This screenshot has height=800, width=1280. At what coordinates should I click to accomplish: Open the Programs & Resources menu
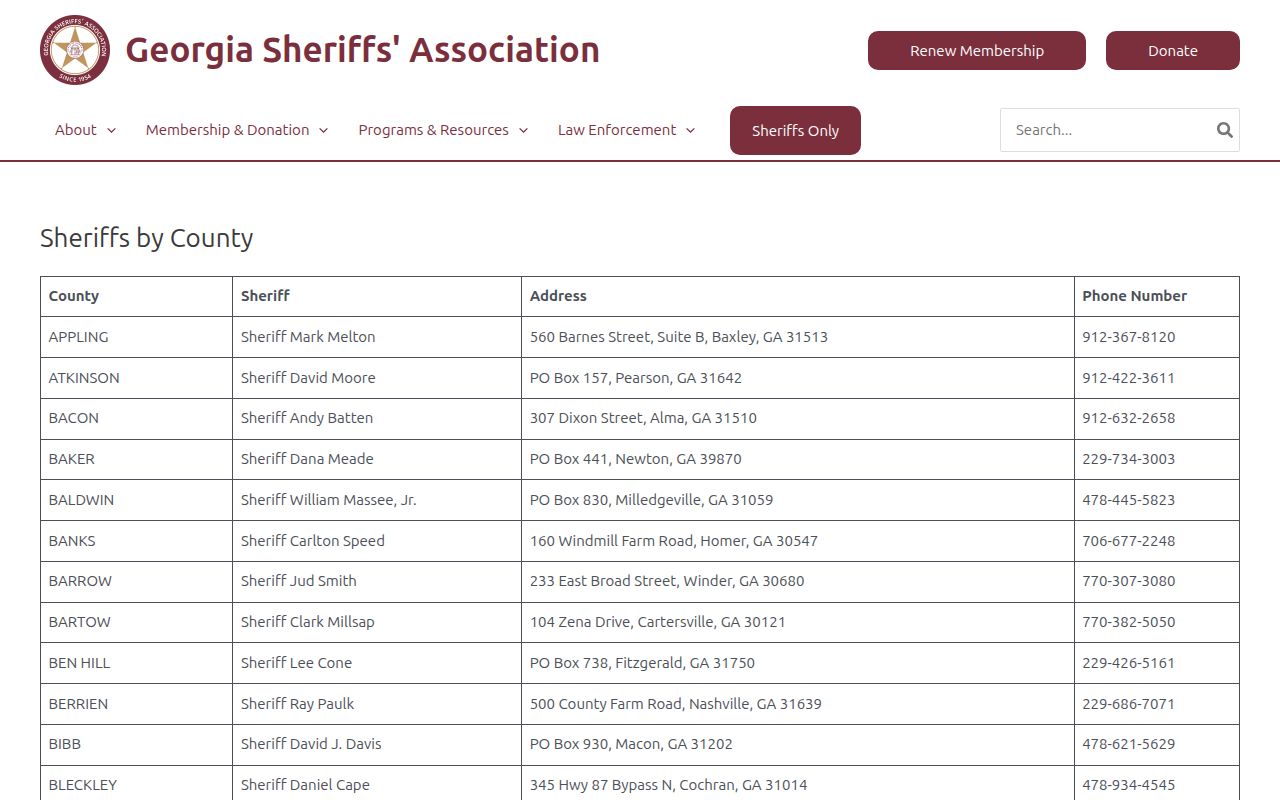click(x=433, y=130)
